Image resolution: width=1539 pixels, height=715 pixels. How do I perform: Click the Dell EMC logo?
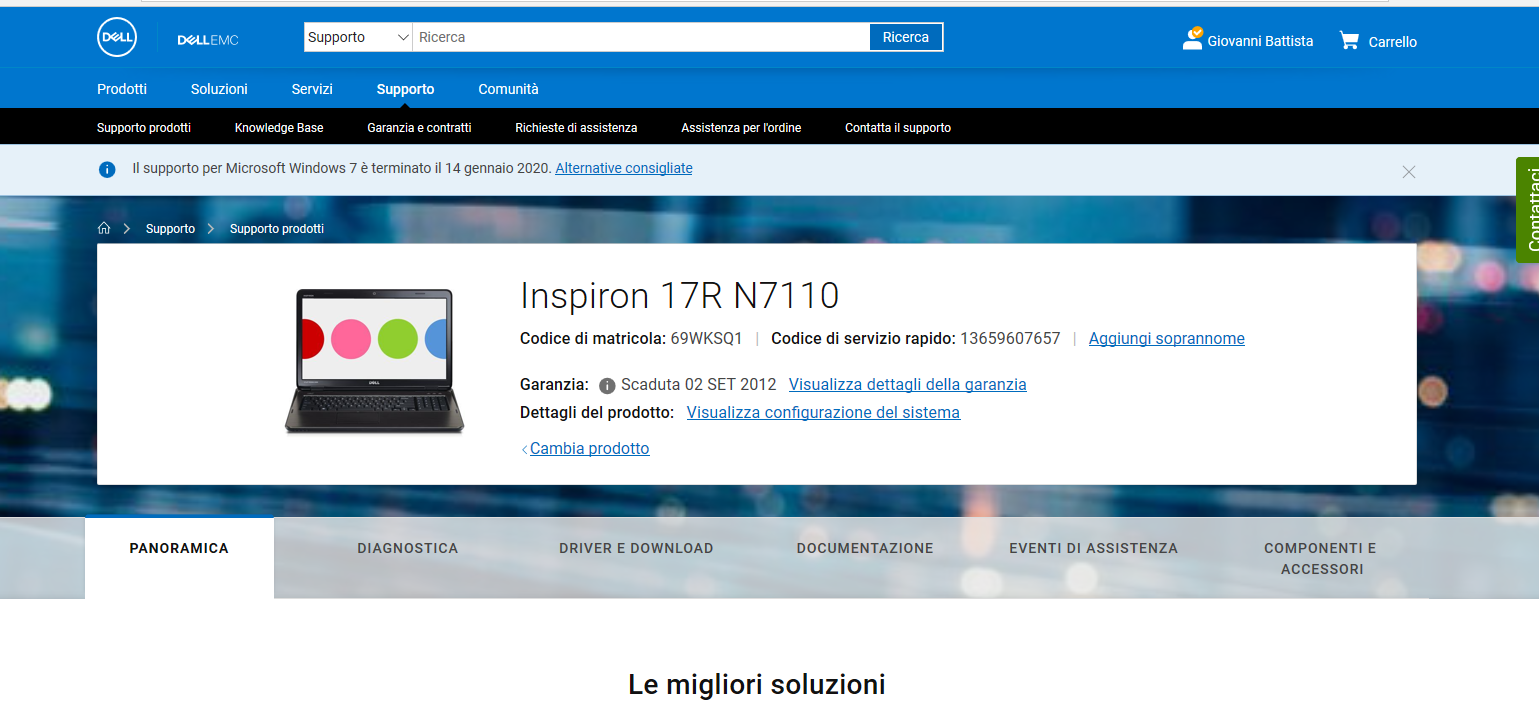(x=208, y=40)
